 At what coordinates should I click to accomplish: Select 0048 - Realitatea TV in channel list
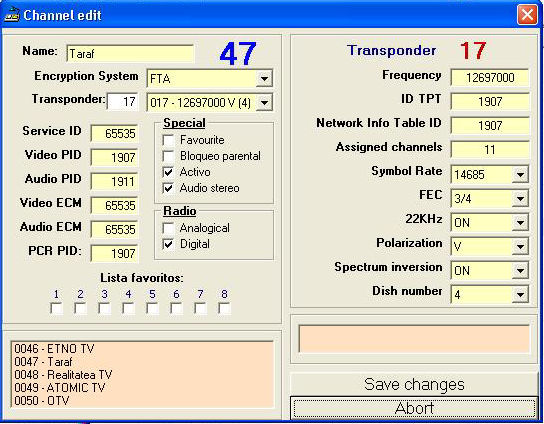tap(63, 375)
